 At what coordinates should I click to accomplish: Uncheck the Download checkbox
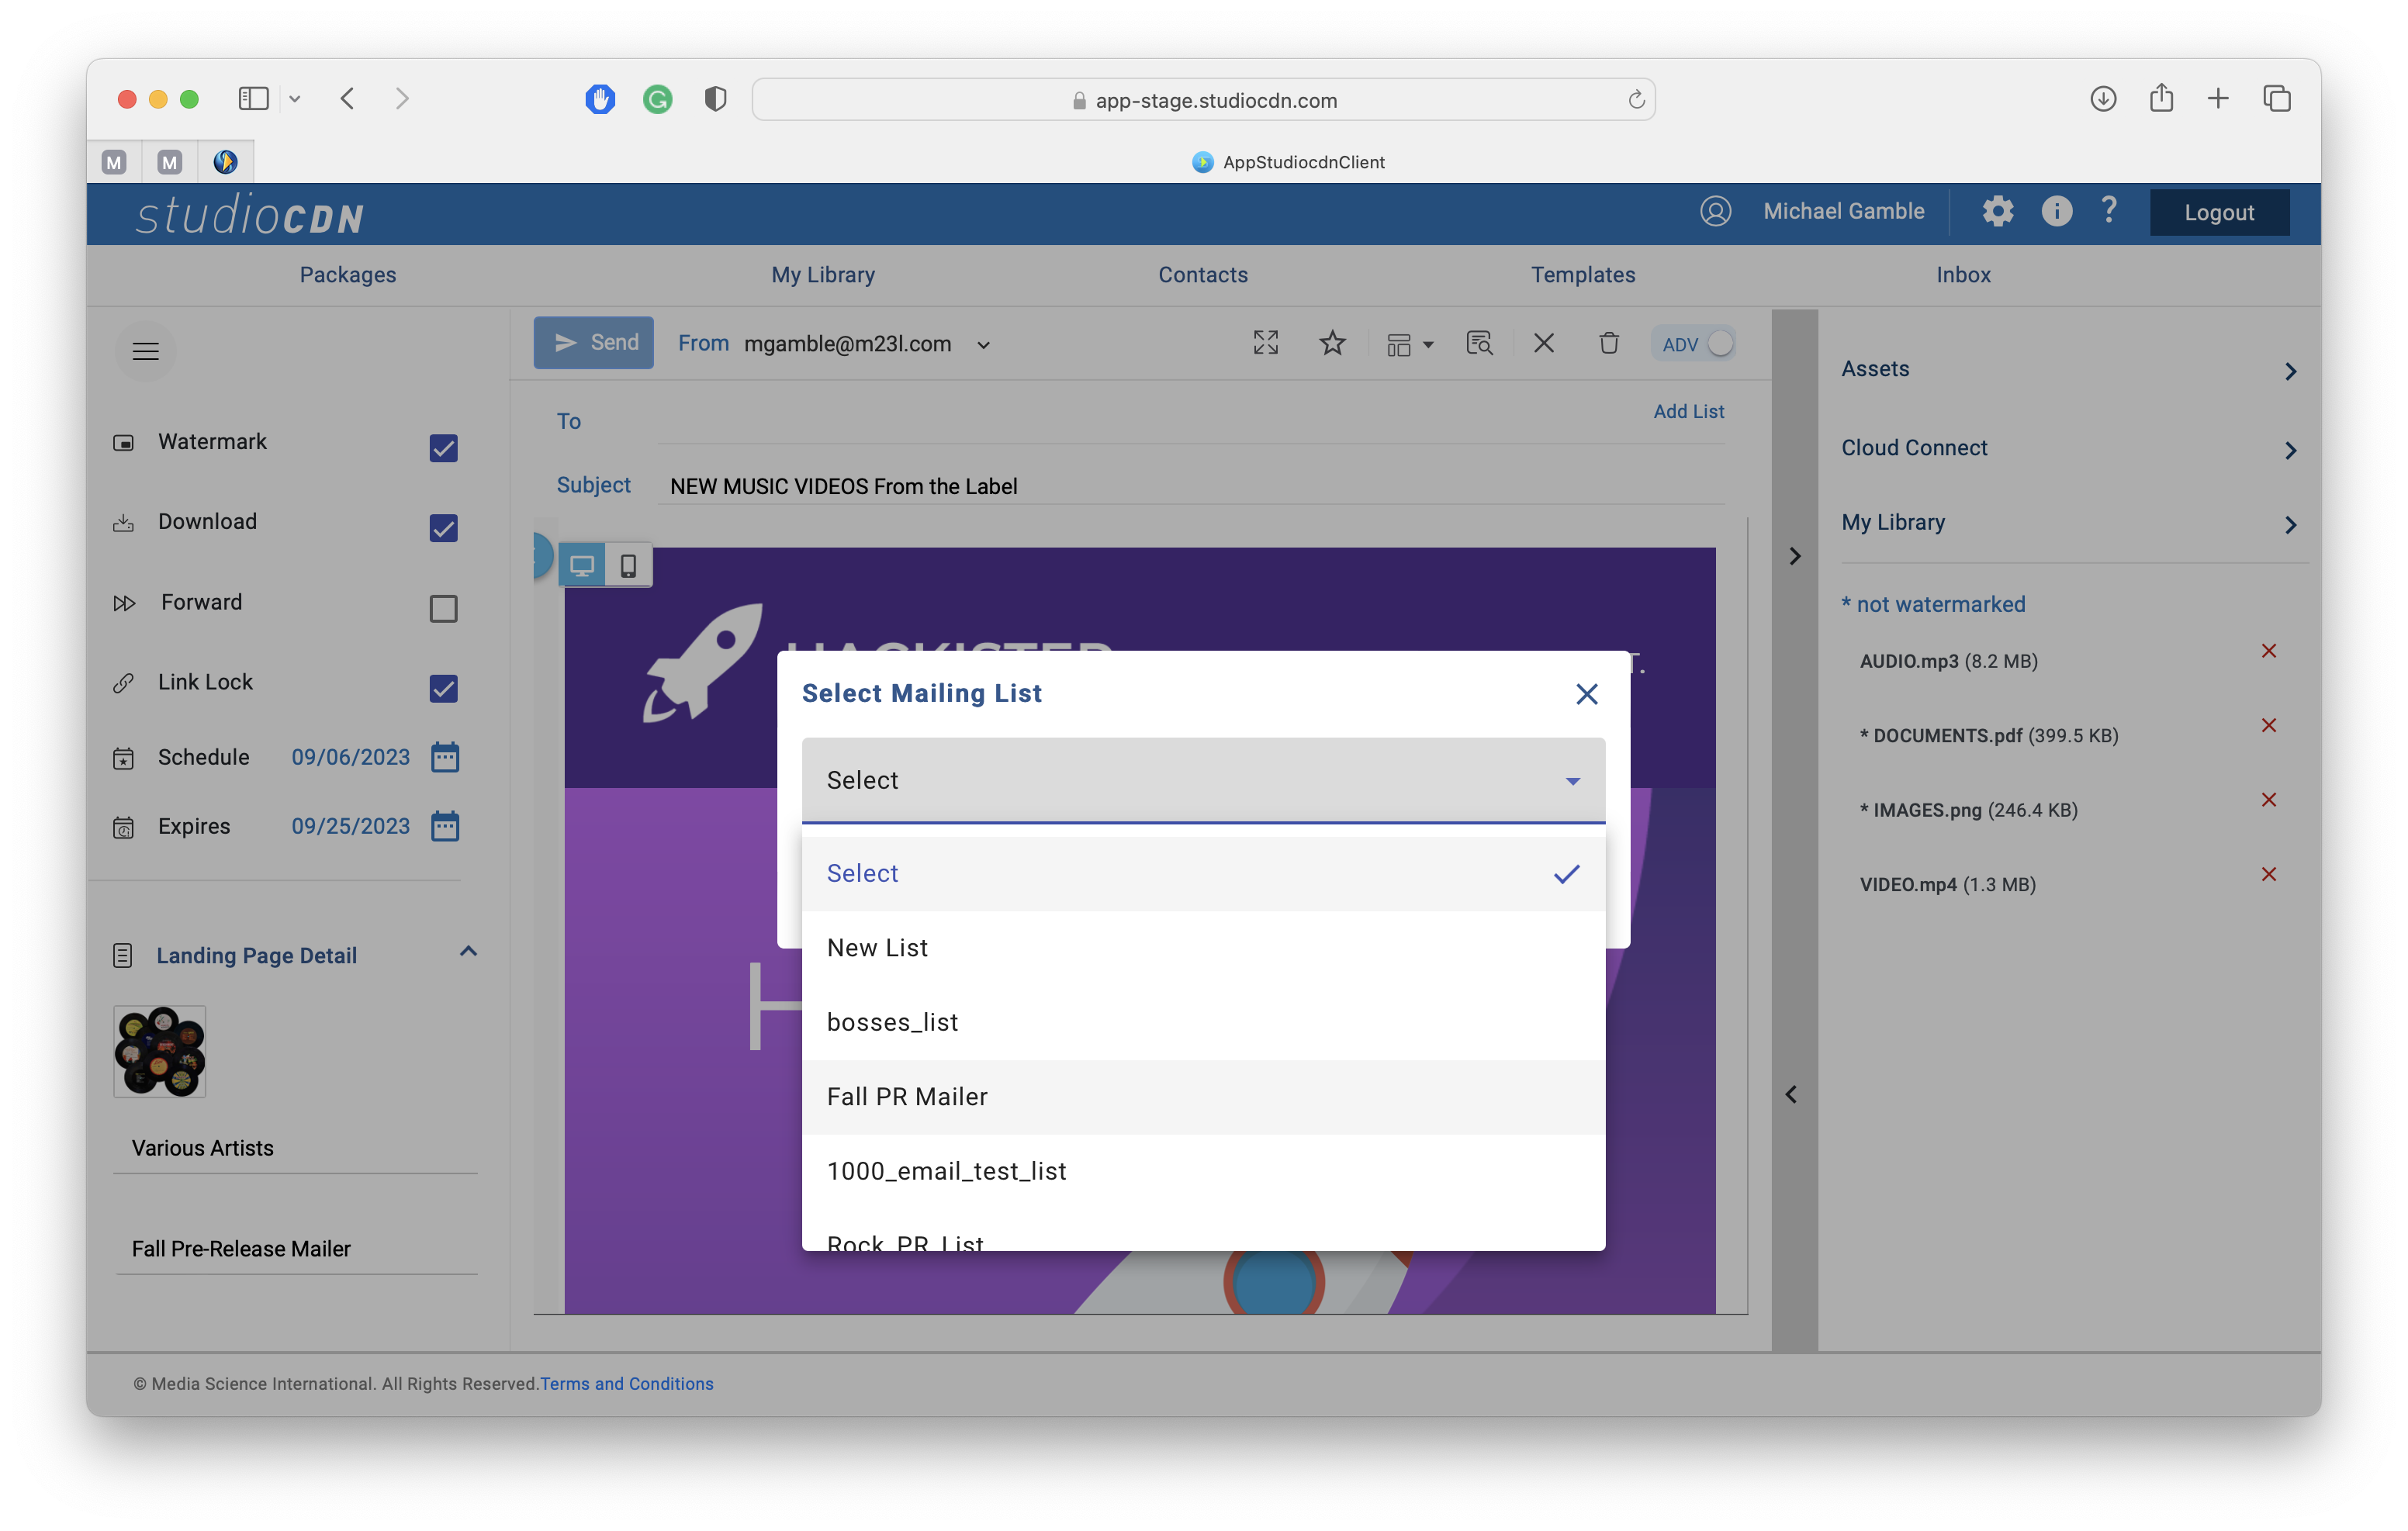click(443, 528)
